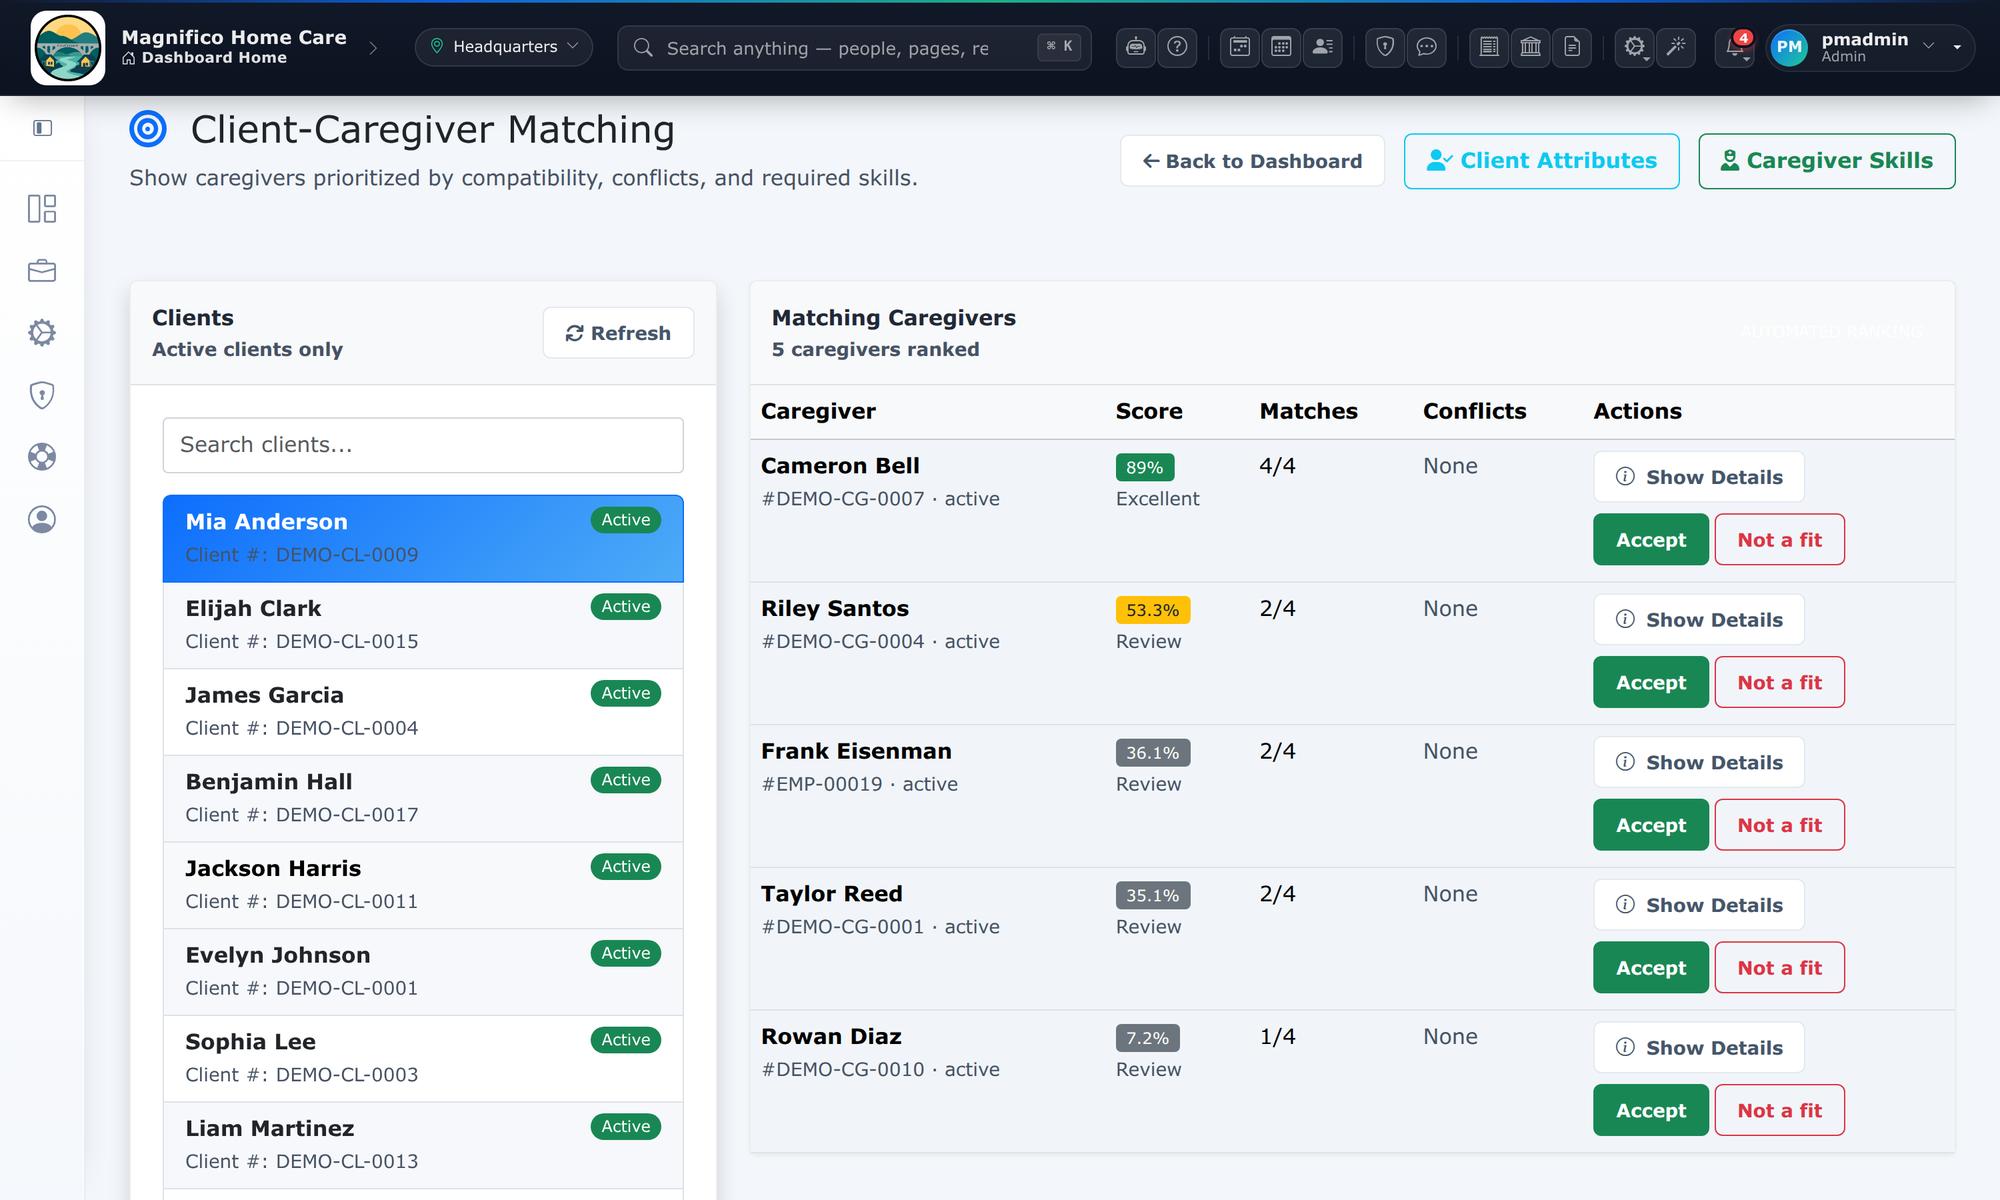The height and width of the screenshot is (1200, 2000).
Task: Open the document file icon in toolbar
Action: point(1572,47)
